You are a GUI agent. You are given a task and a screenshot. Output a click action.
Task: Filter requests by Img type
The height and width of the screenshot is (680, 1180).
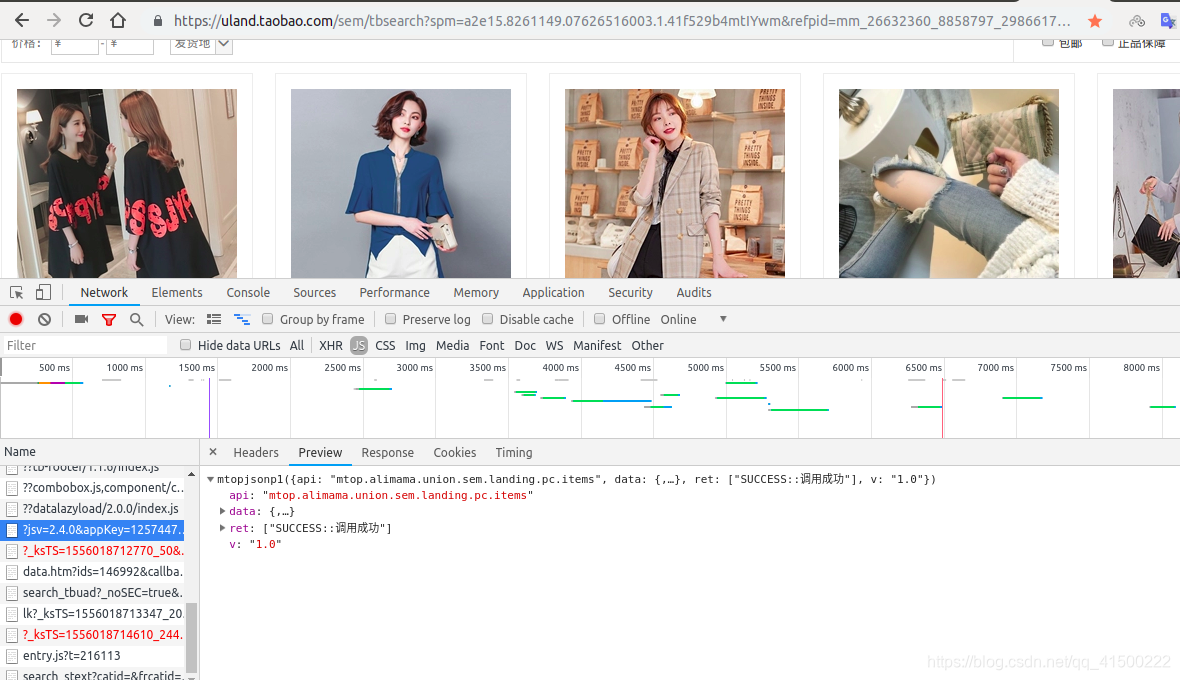(x=415, y=345)
